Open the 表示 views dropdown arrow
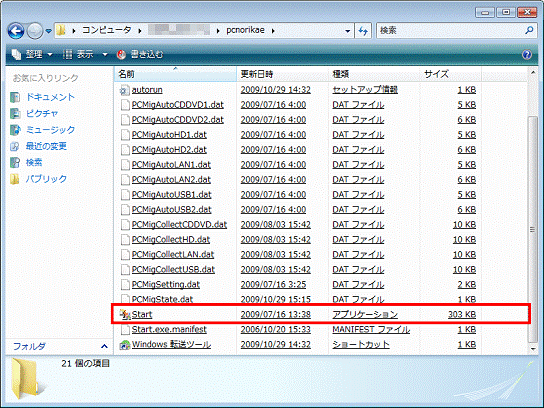Viewport: 544px width, 408px height. click(105, 54)
